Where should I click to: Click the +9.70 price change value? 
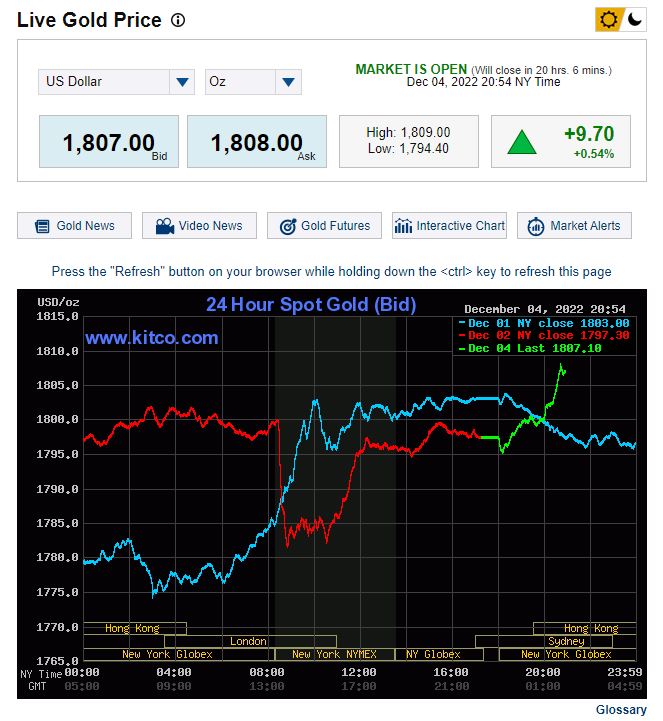click(589, 134)
